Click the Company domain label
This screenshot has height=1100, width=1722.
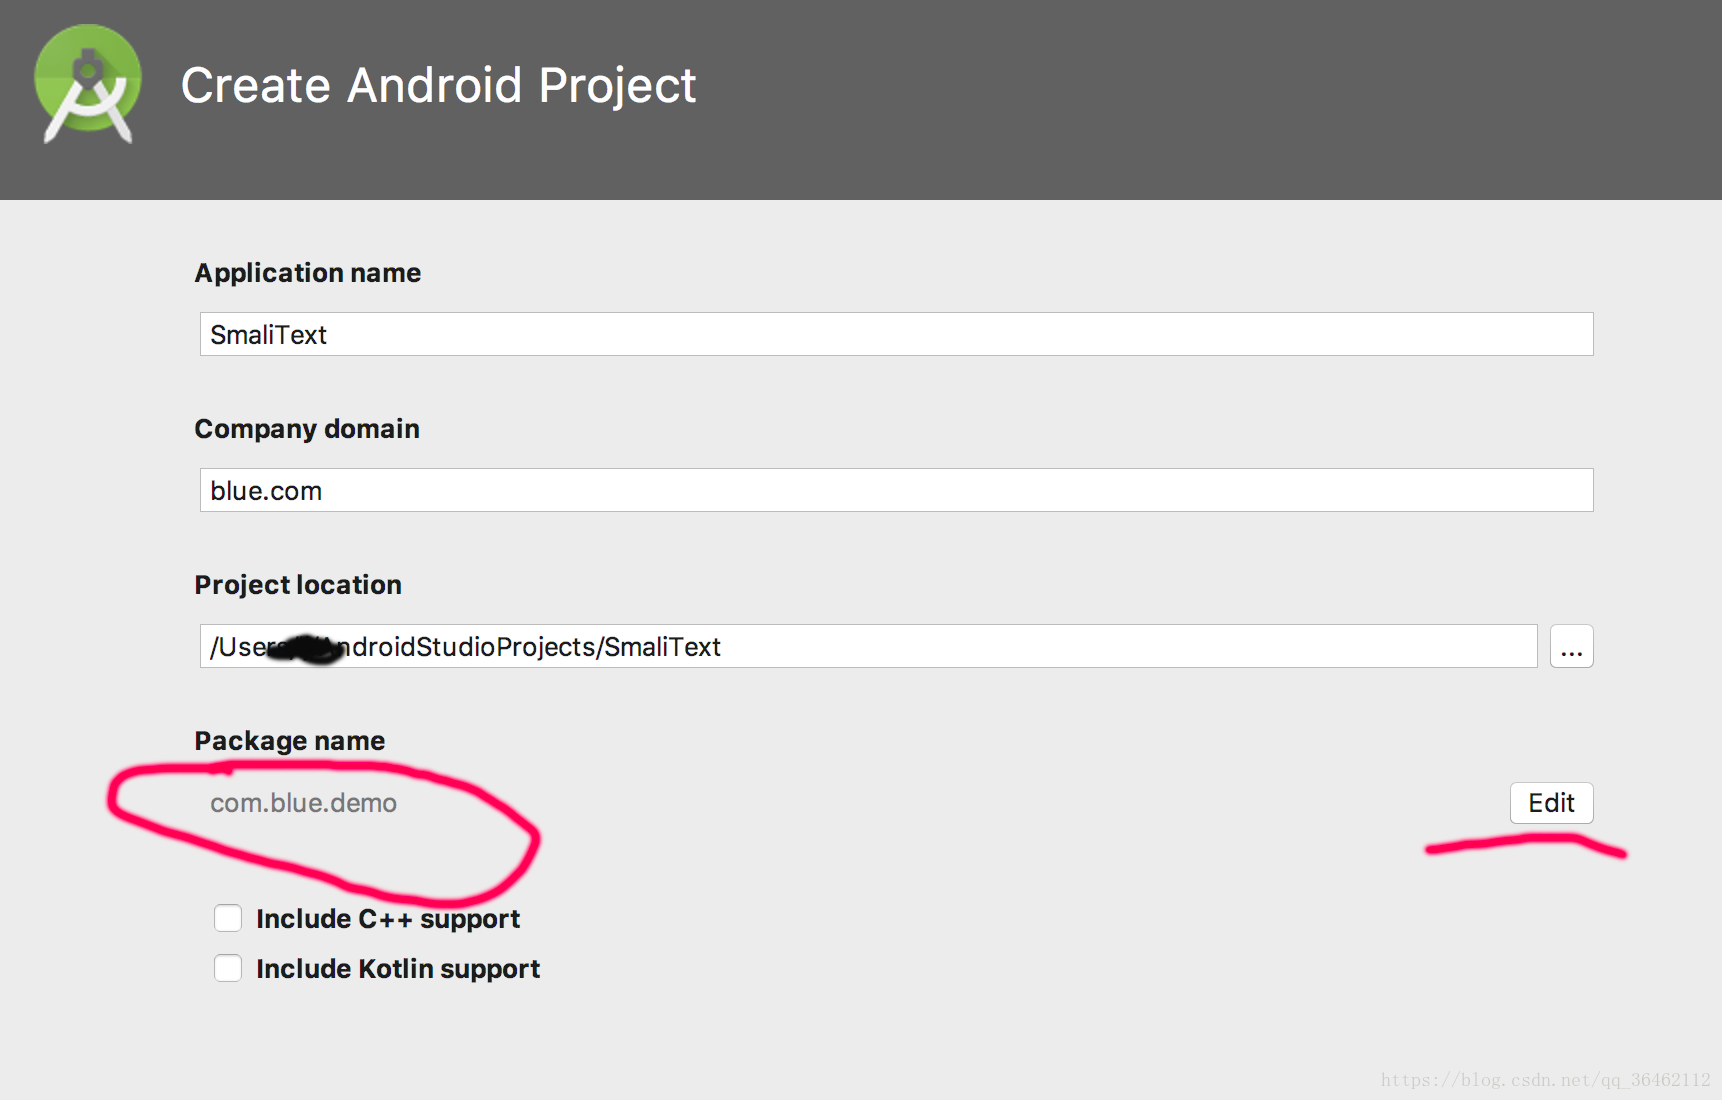point(307,429)
